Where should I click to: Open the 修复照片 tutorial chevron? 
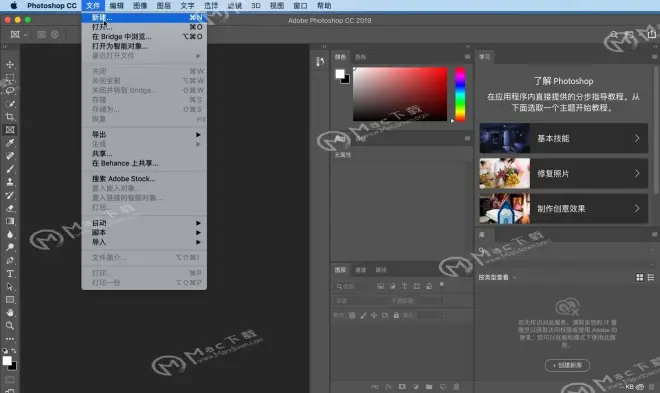(637, 173)
